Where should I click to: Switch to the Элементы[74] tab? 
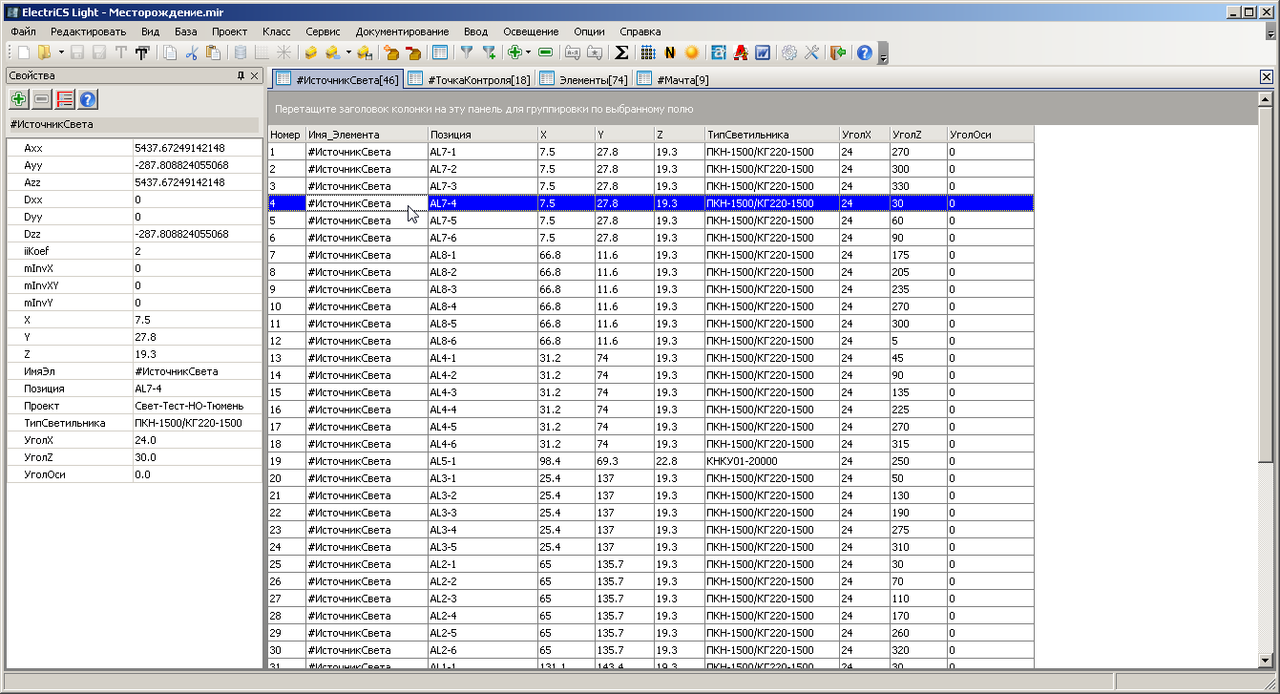[584, 79]
